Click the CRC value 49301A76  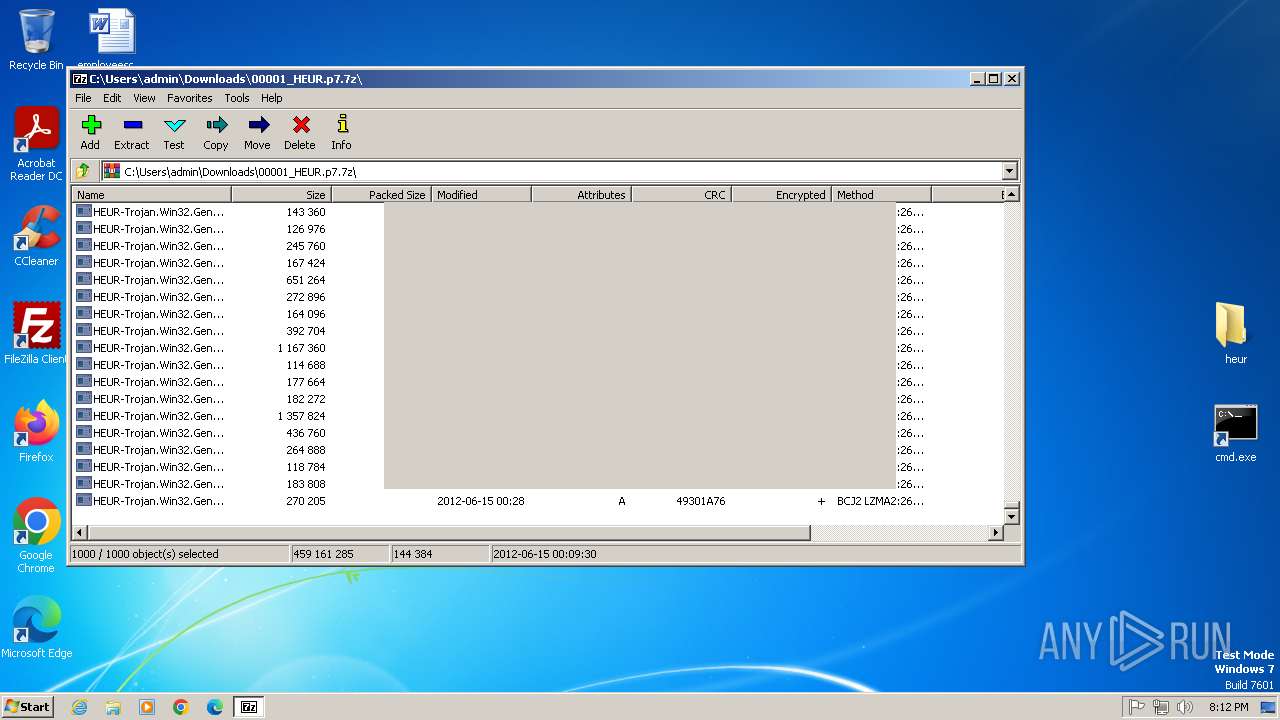(701, 501)
